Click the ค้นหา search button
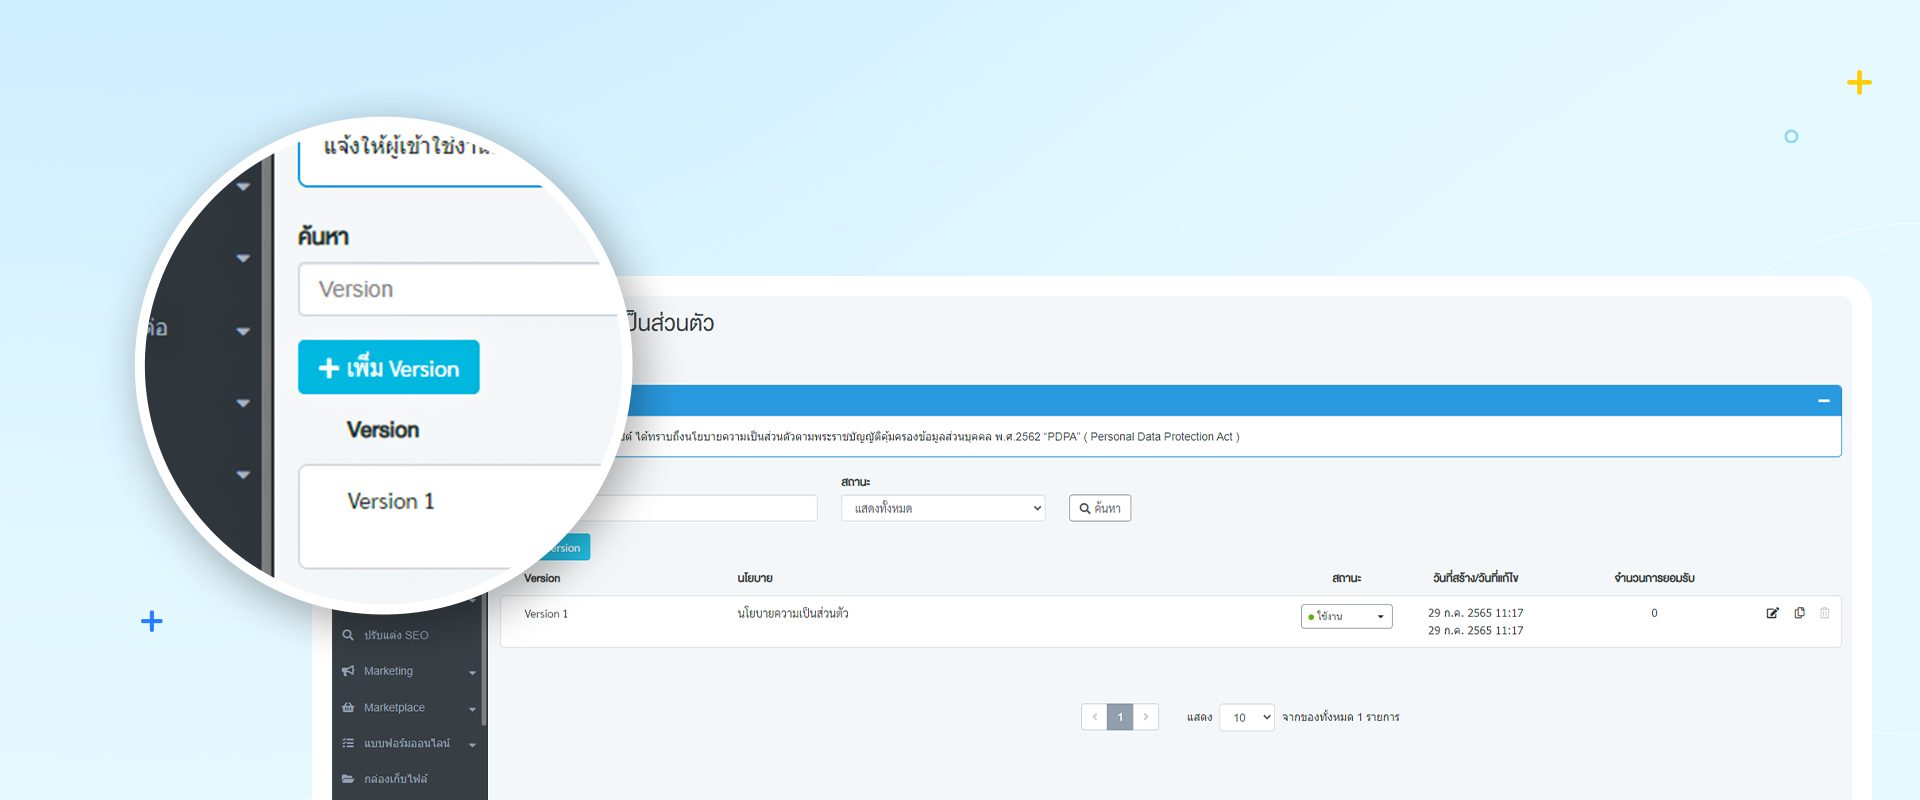 pyautogui.click(x=1100, y=508)
